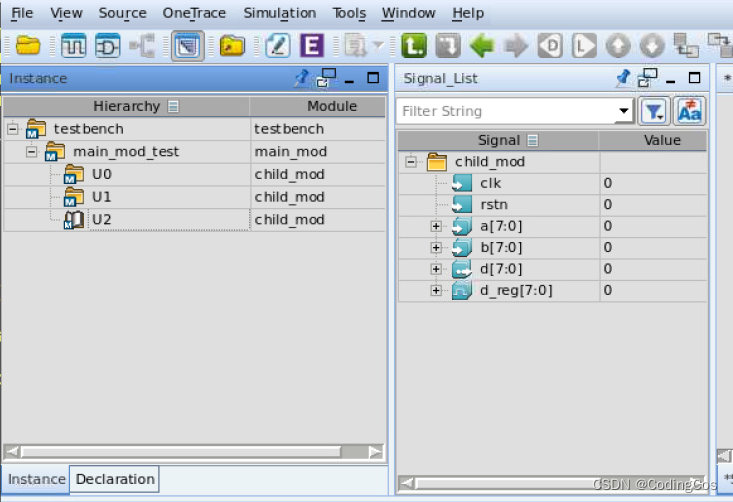Open a new waveform window
The width and height of the screenshot is (733, 502).
pos(75,45)
